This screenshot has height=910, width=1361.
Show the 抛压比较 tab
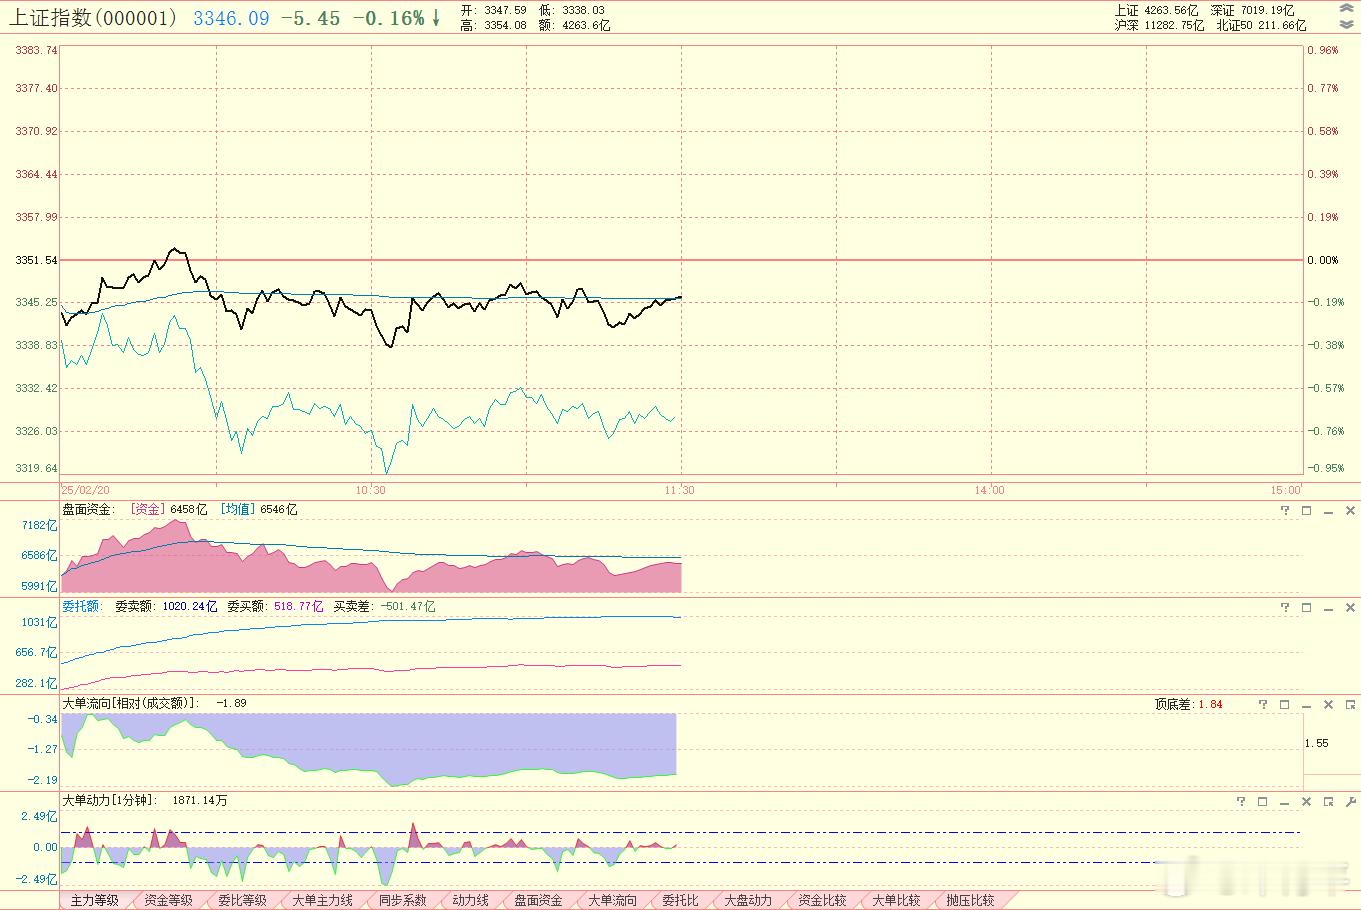pyautogui.click(x=970, y=900)
